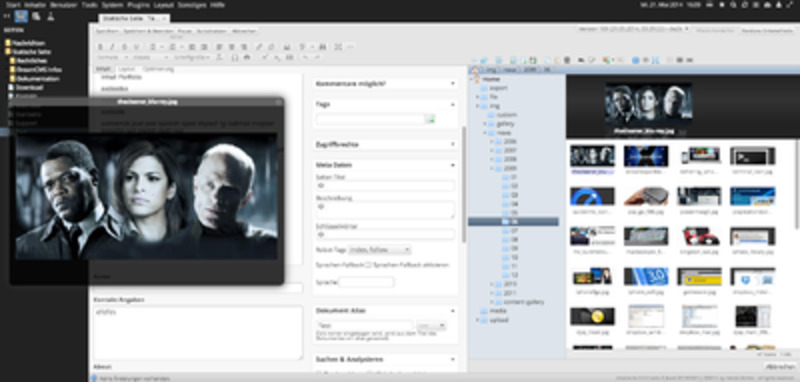The height and width of the screenshot is (382, 800).
Task: Close the image preview popup
Action: pos(278,102)
